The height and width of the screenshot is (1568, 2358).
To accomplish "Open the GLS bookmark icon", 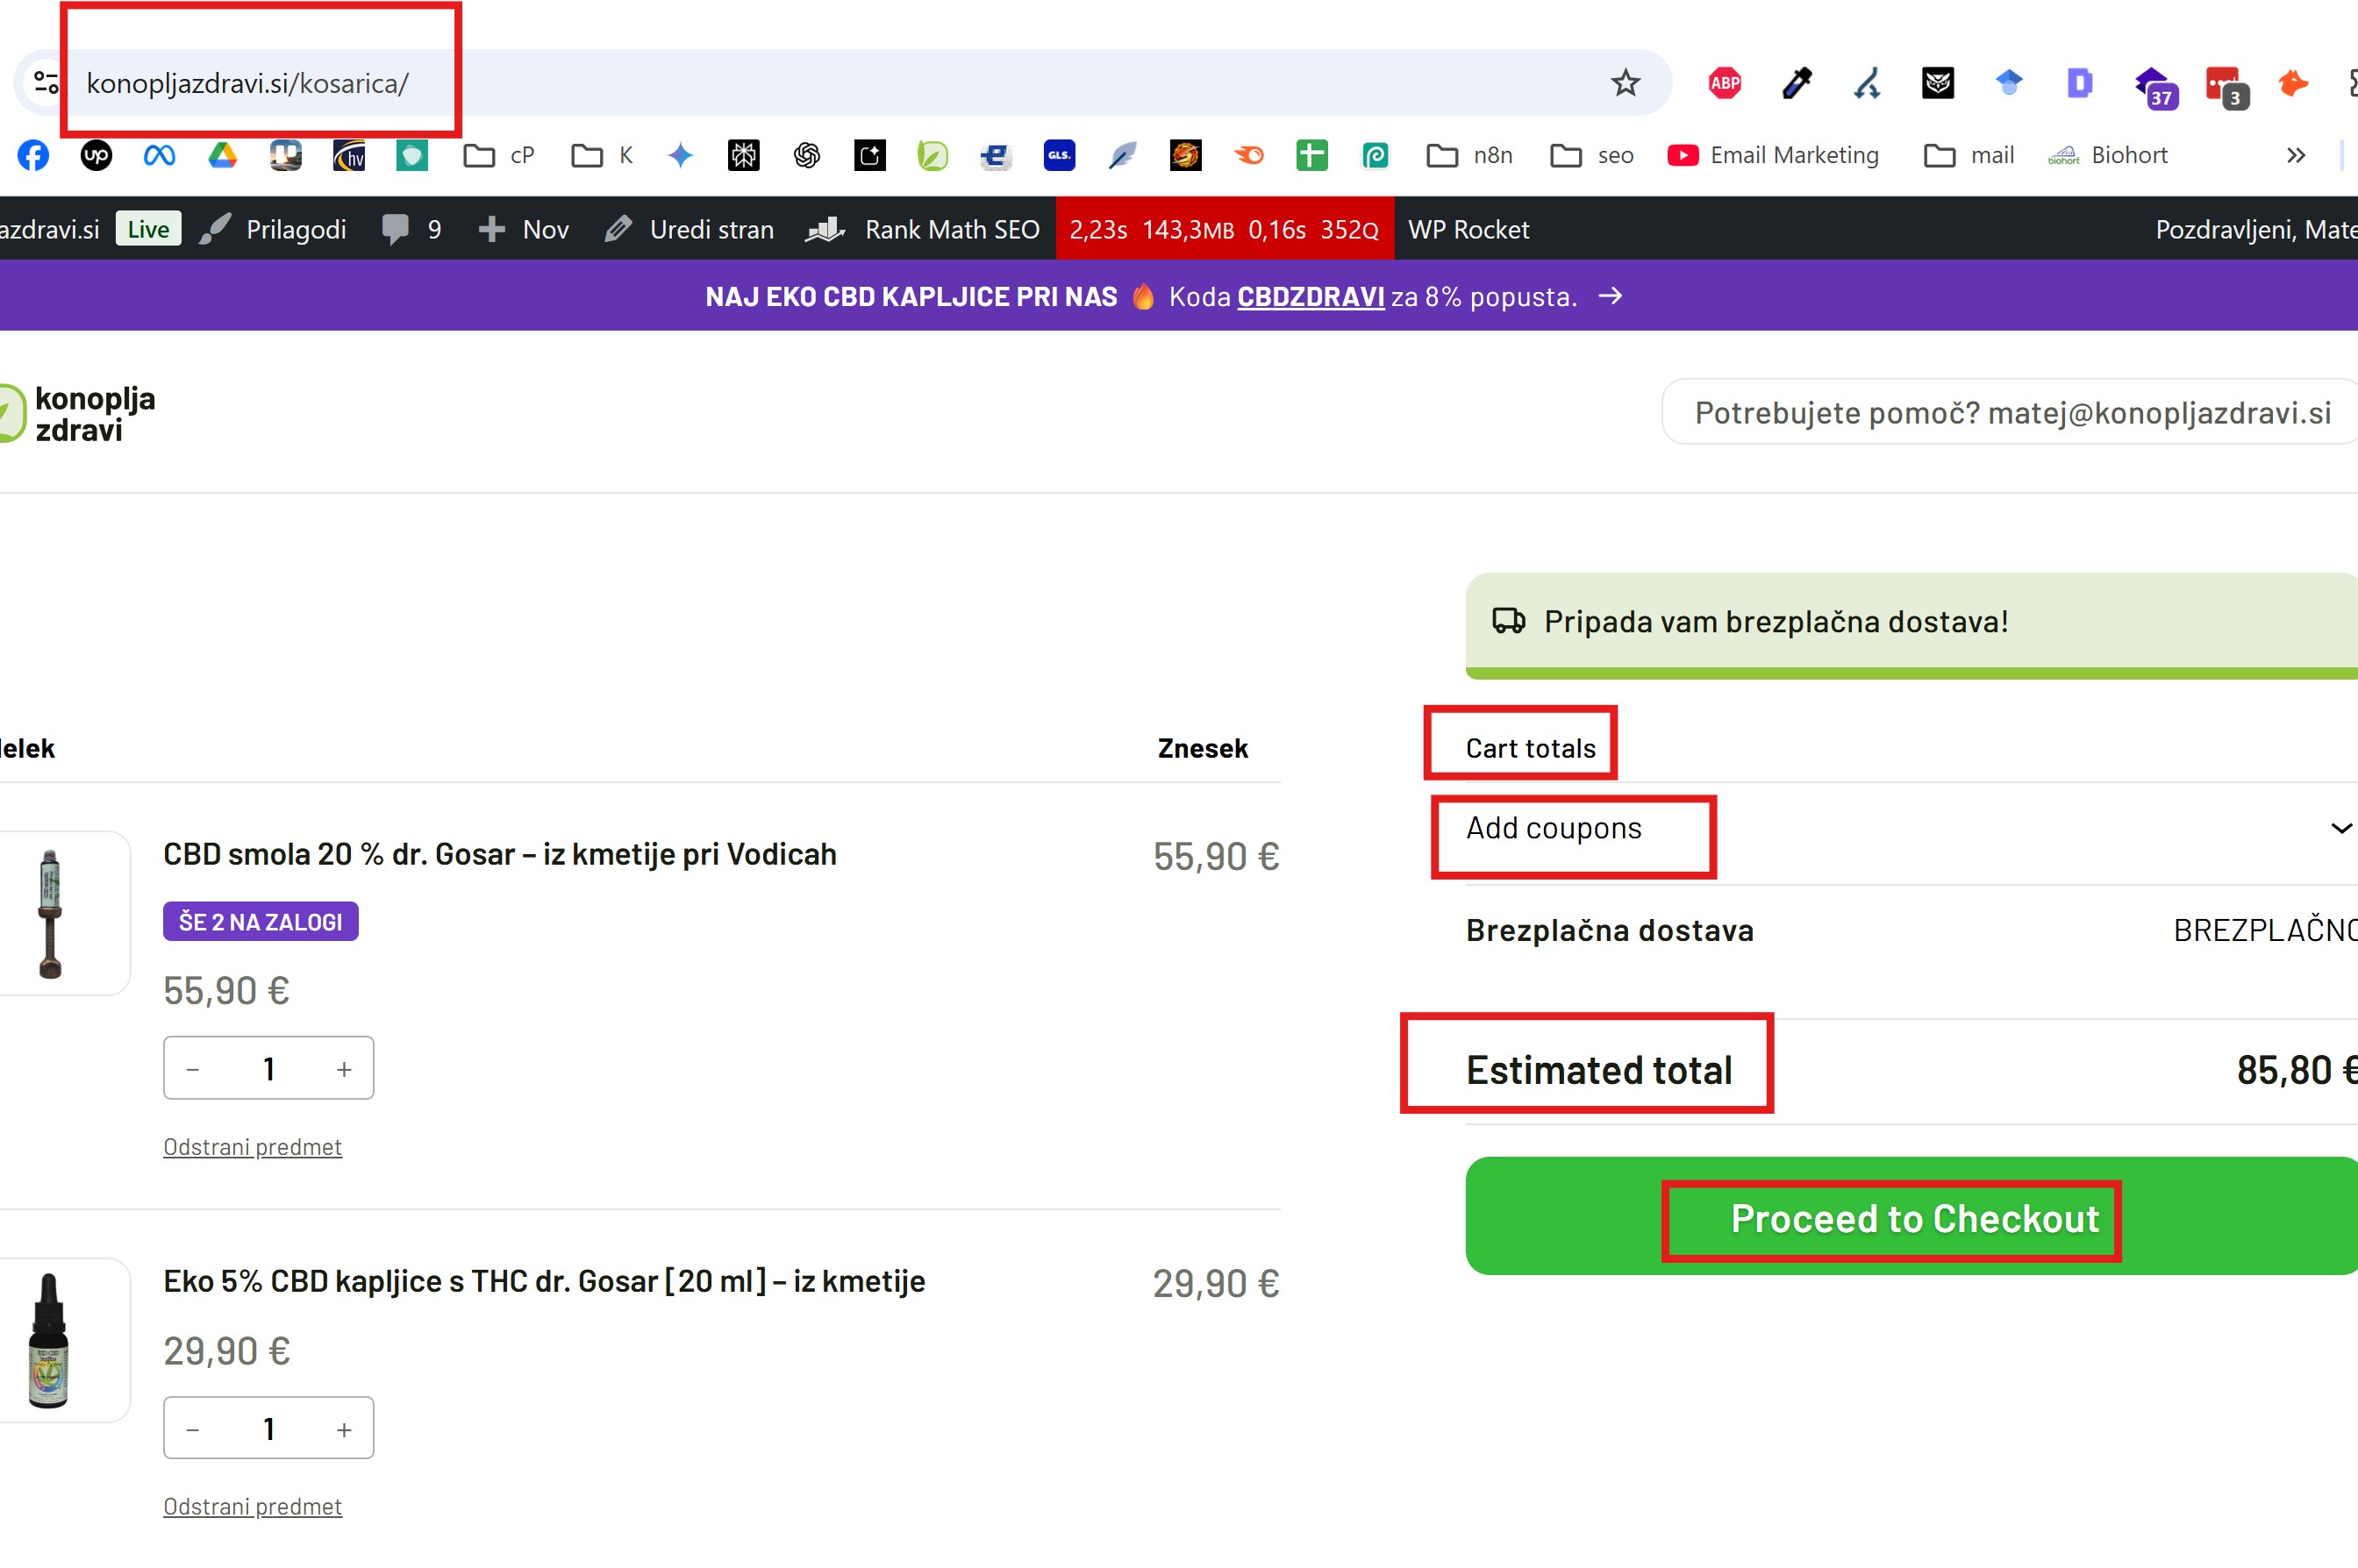I will (x=1059, y=155).
